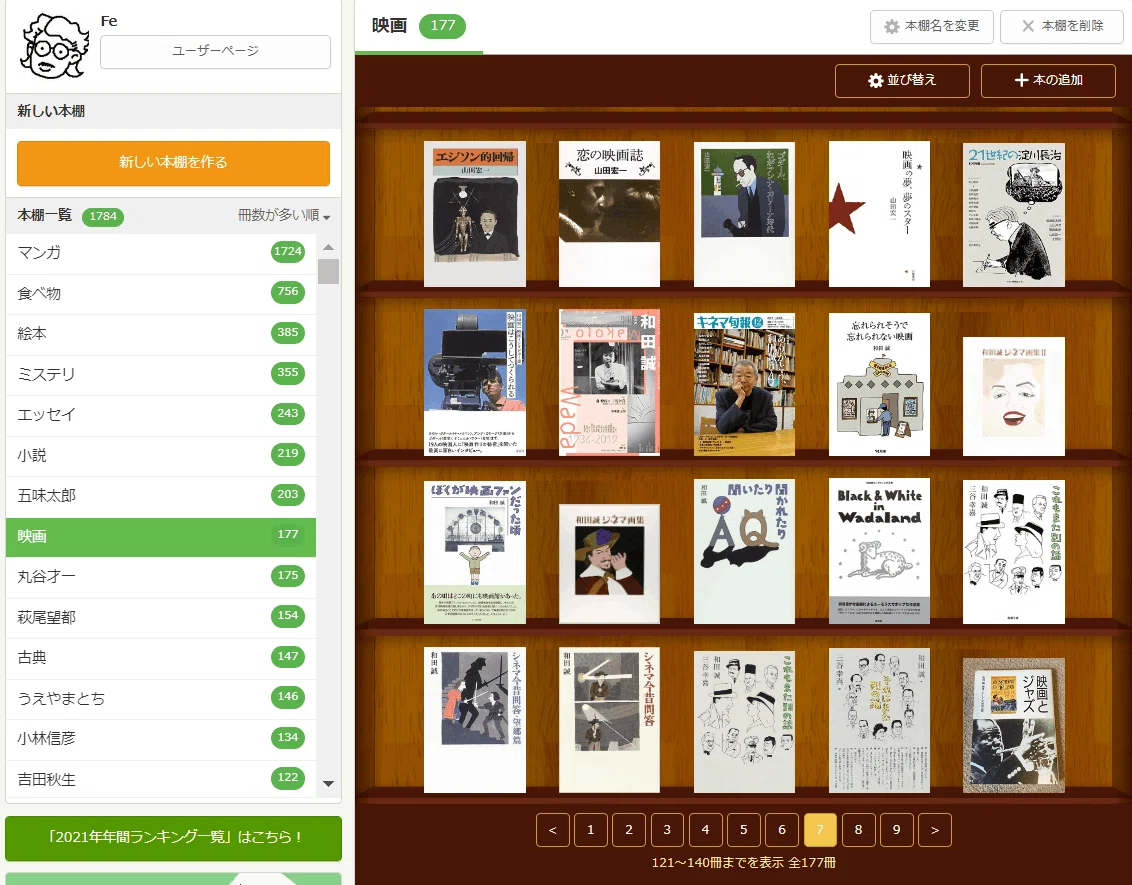The height and width of the screenshot is (885, 1132).
Task: Open the ぼくが映画ファンだった頃 cover
Action: 474,552
